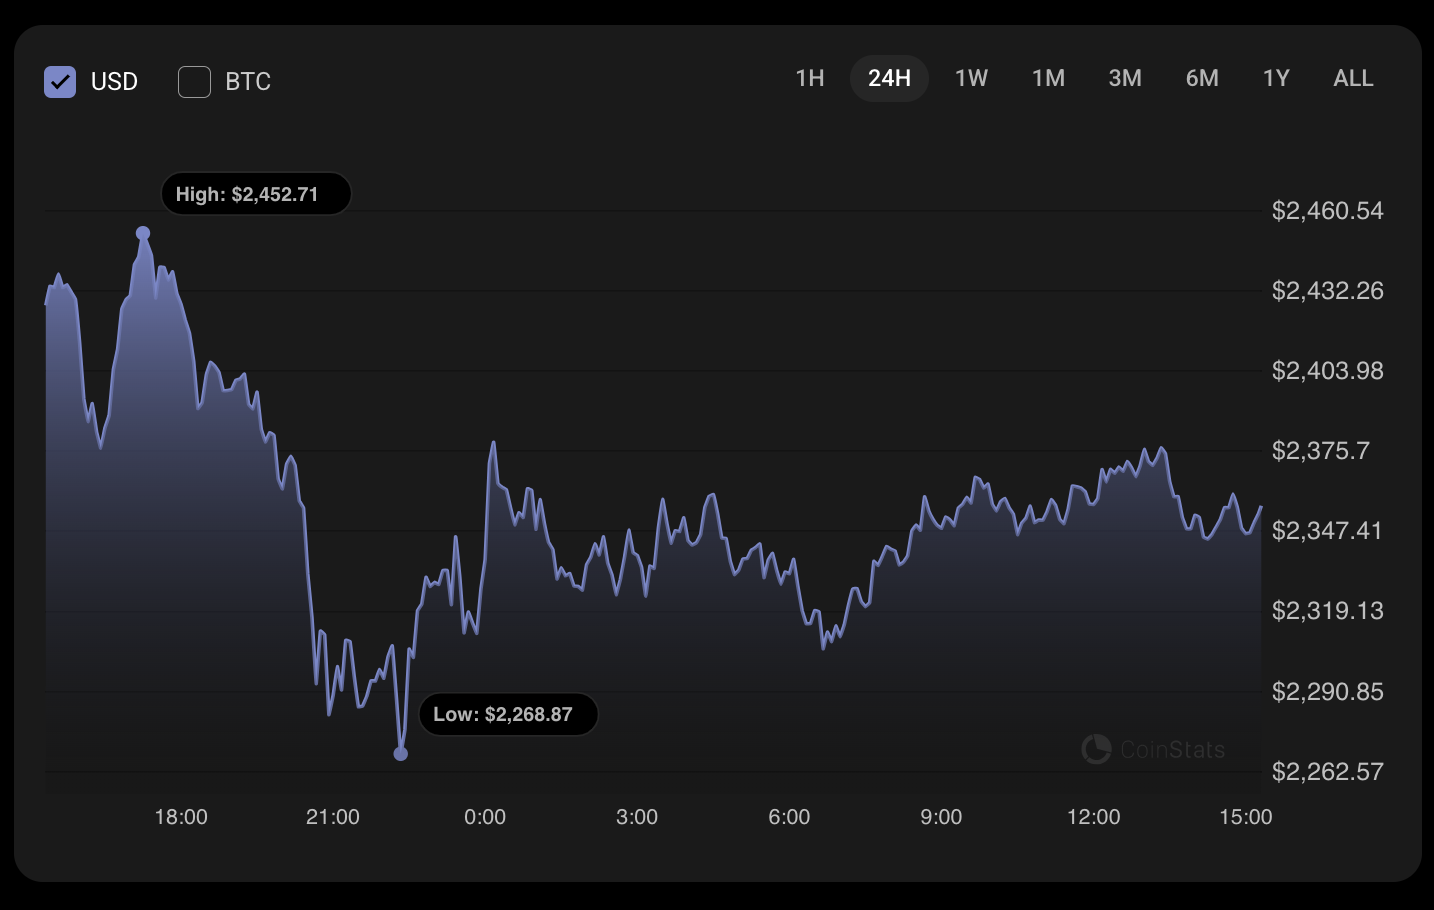The width and height of the screenshot is (1434, 910).
Task: Select the 24H time range tab
Action: coord(889,78)
